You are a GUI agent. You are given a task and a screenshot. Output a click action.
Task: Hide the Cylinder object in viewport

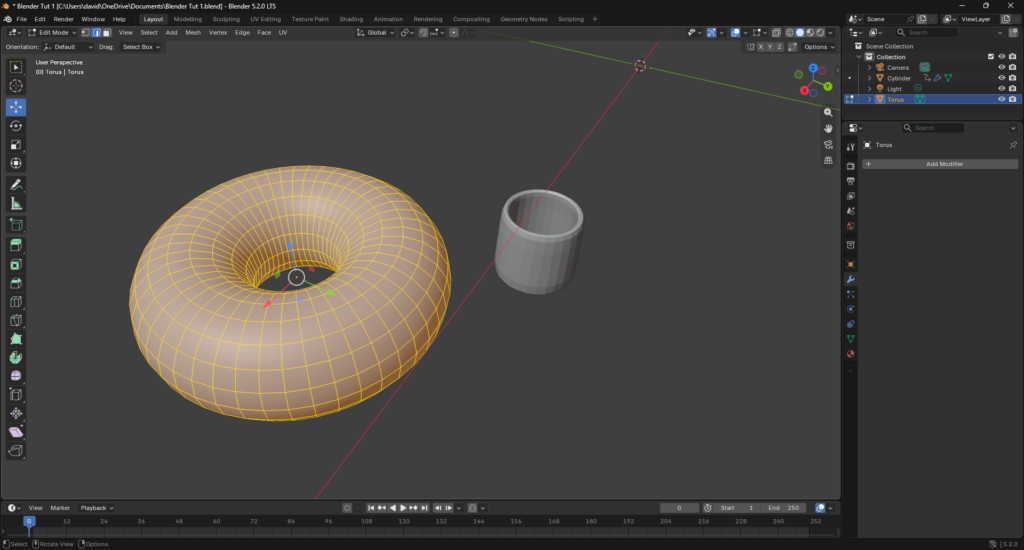coord(1001,78)
